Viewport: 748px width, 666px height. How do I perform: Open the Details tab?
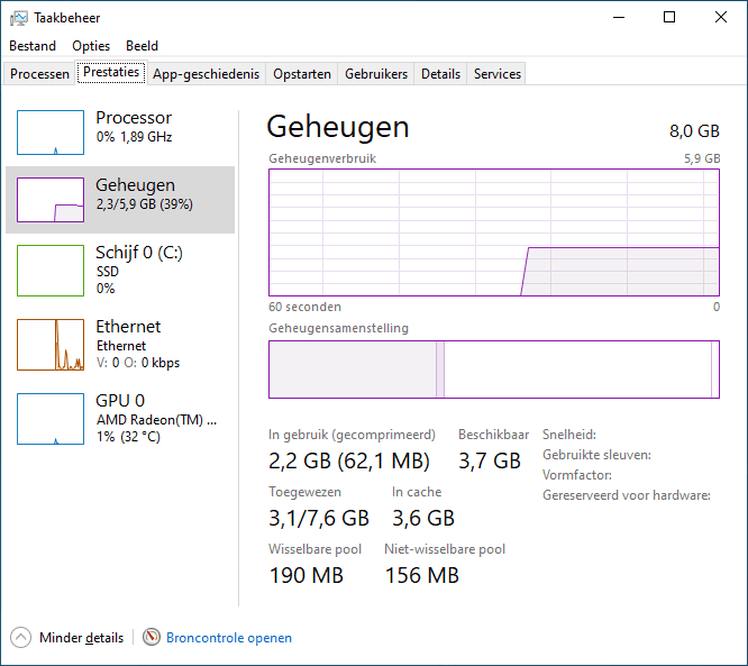point(440,74)
